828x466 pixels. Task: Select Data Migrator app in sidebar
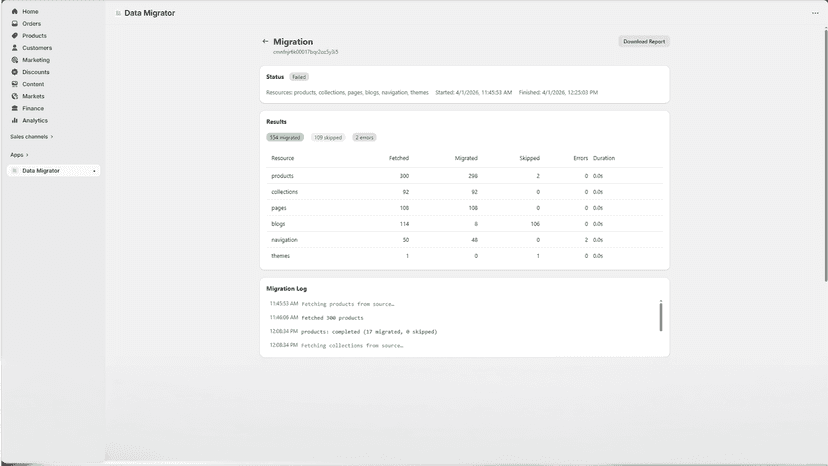[x=53, y=171]
